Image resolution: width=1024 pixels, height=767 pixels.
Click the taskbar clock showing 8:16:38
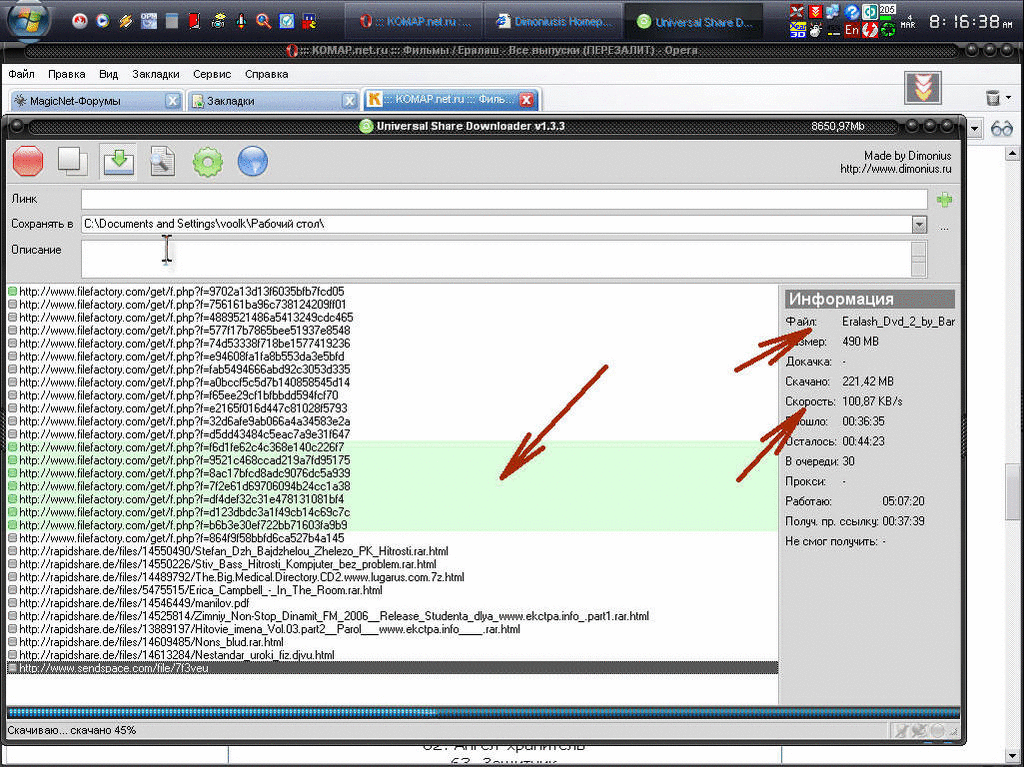tap(973, 22)
